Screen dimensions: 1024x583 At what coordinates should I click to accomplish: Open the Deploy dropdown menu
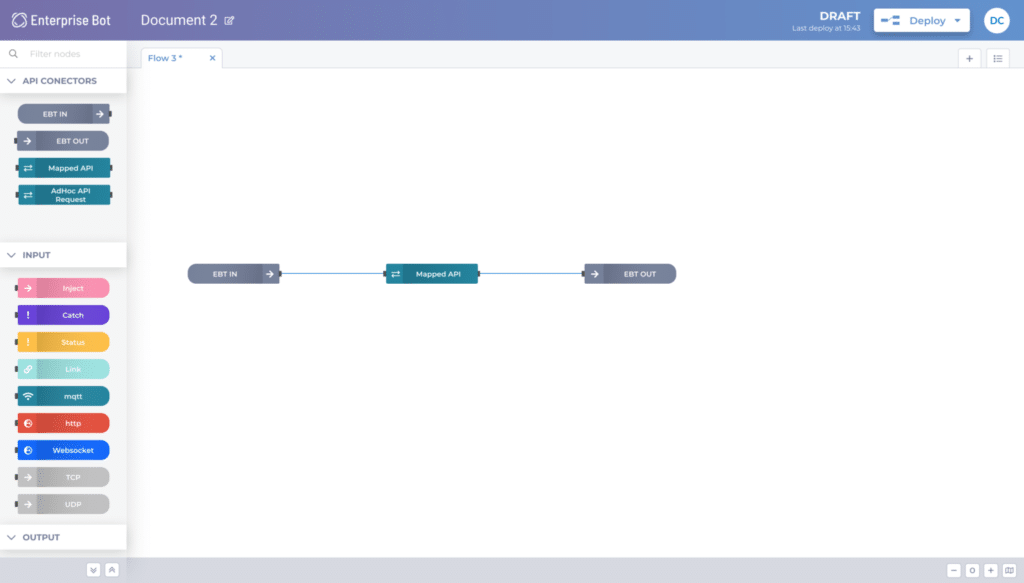(960, 20)
